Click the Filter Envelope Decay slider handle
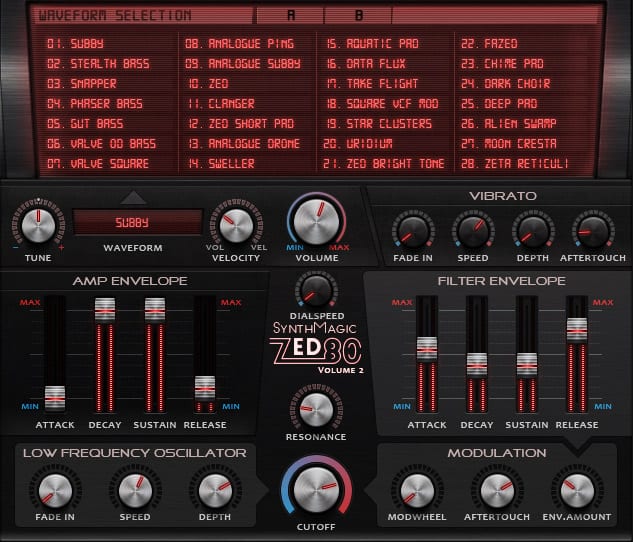The height and width of the screenshot is (542, 633). pos(477,366)
